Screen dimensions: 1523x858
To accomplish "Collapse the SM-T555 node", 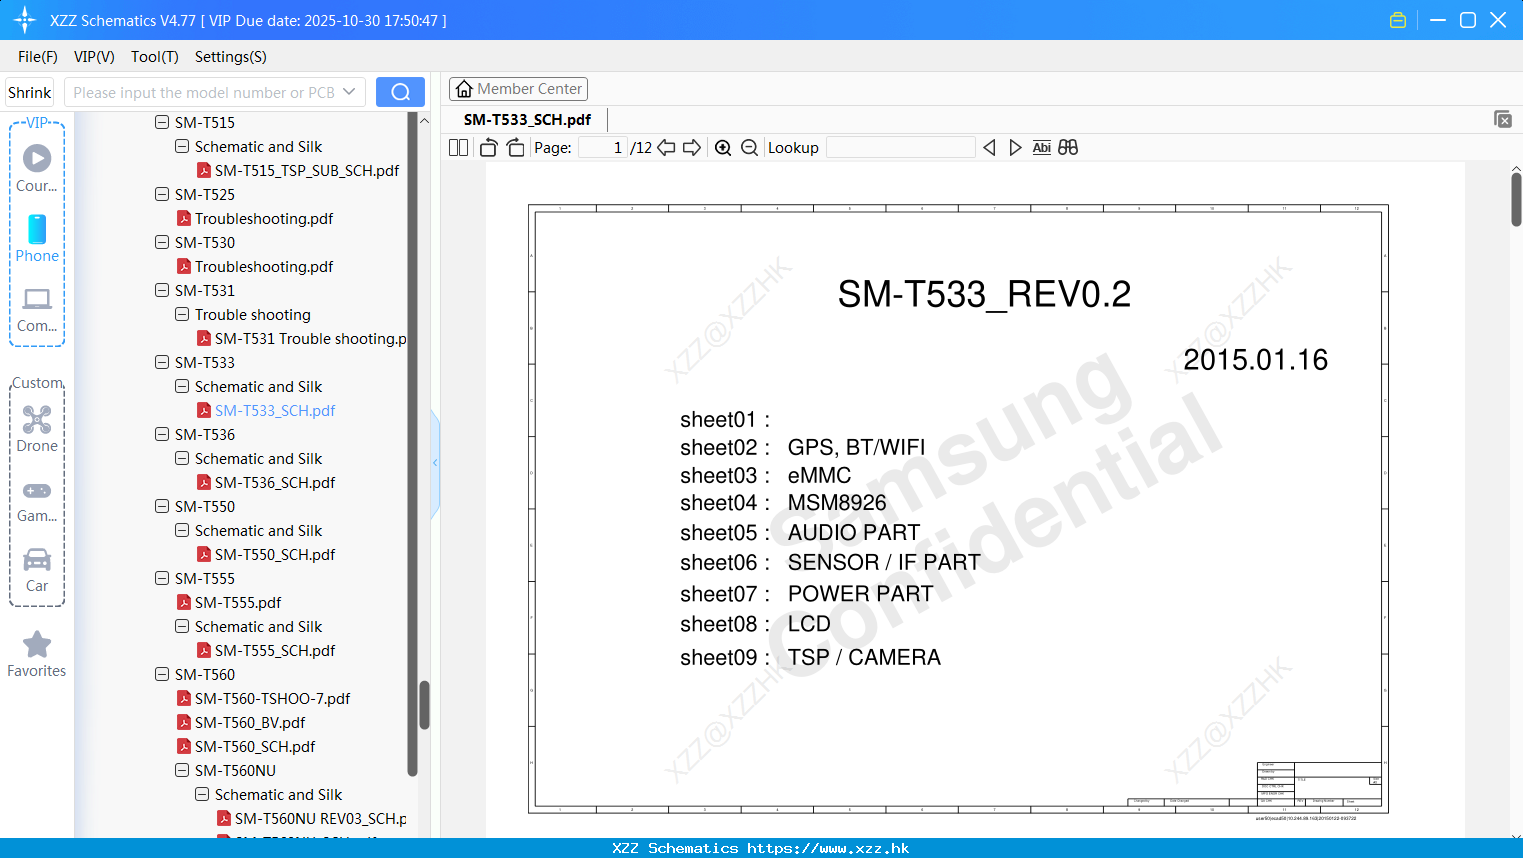I will 162,578.
